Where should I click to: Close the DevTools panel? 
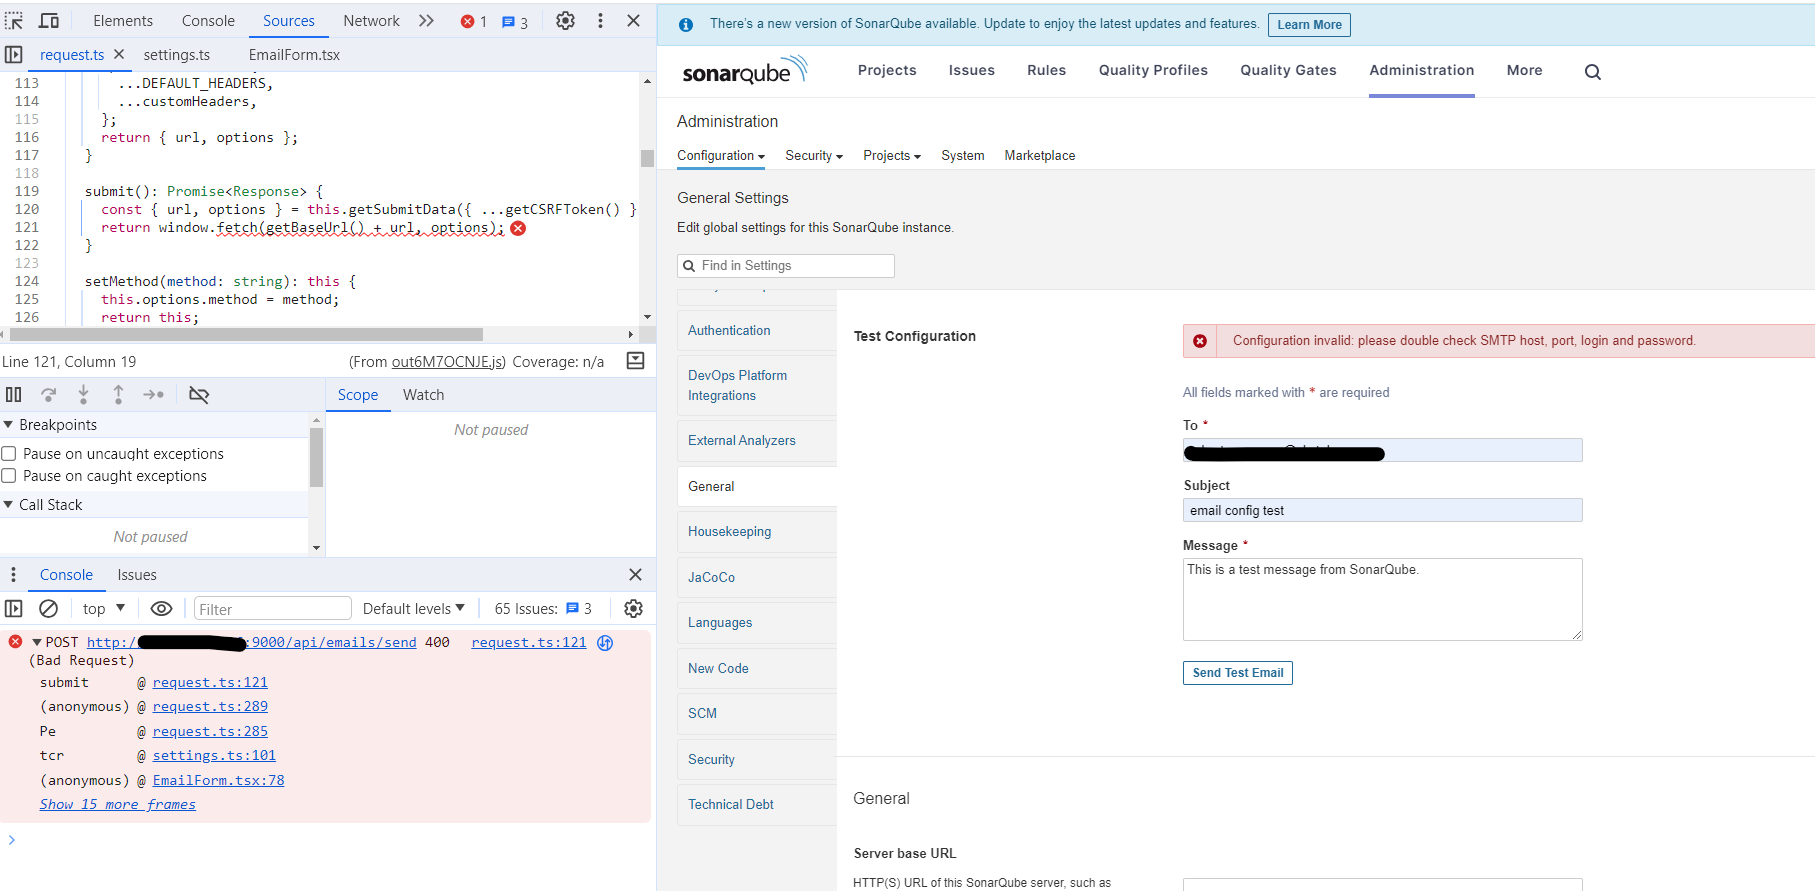(634, 21)
